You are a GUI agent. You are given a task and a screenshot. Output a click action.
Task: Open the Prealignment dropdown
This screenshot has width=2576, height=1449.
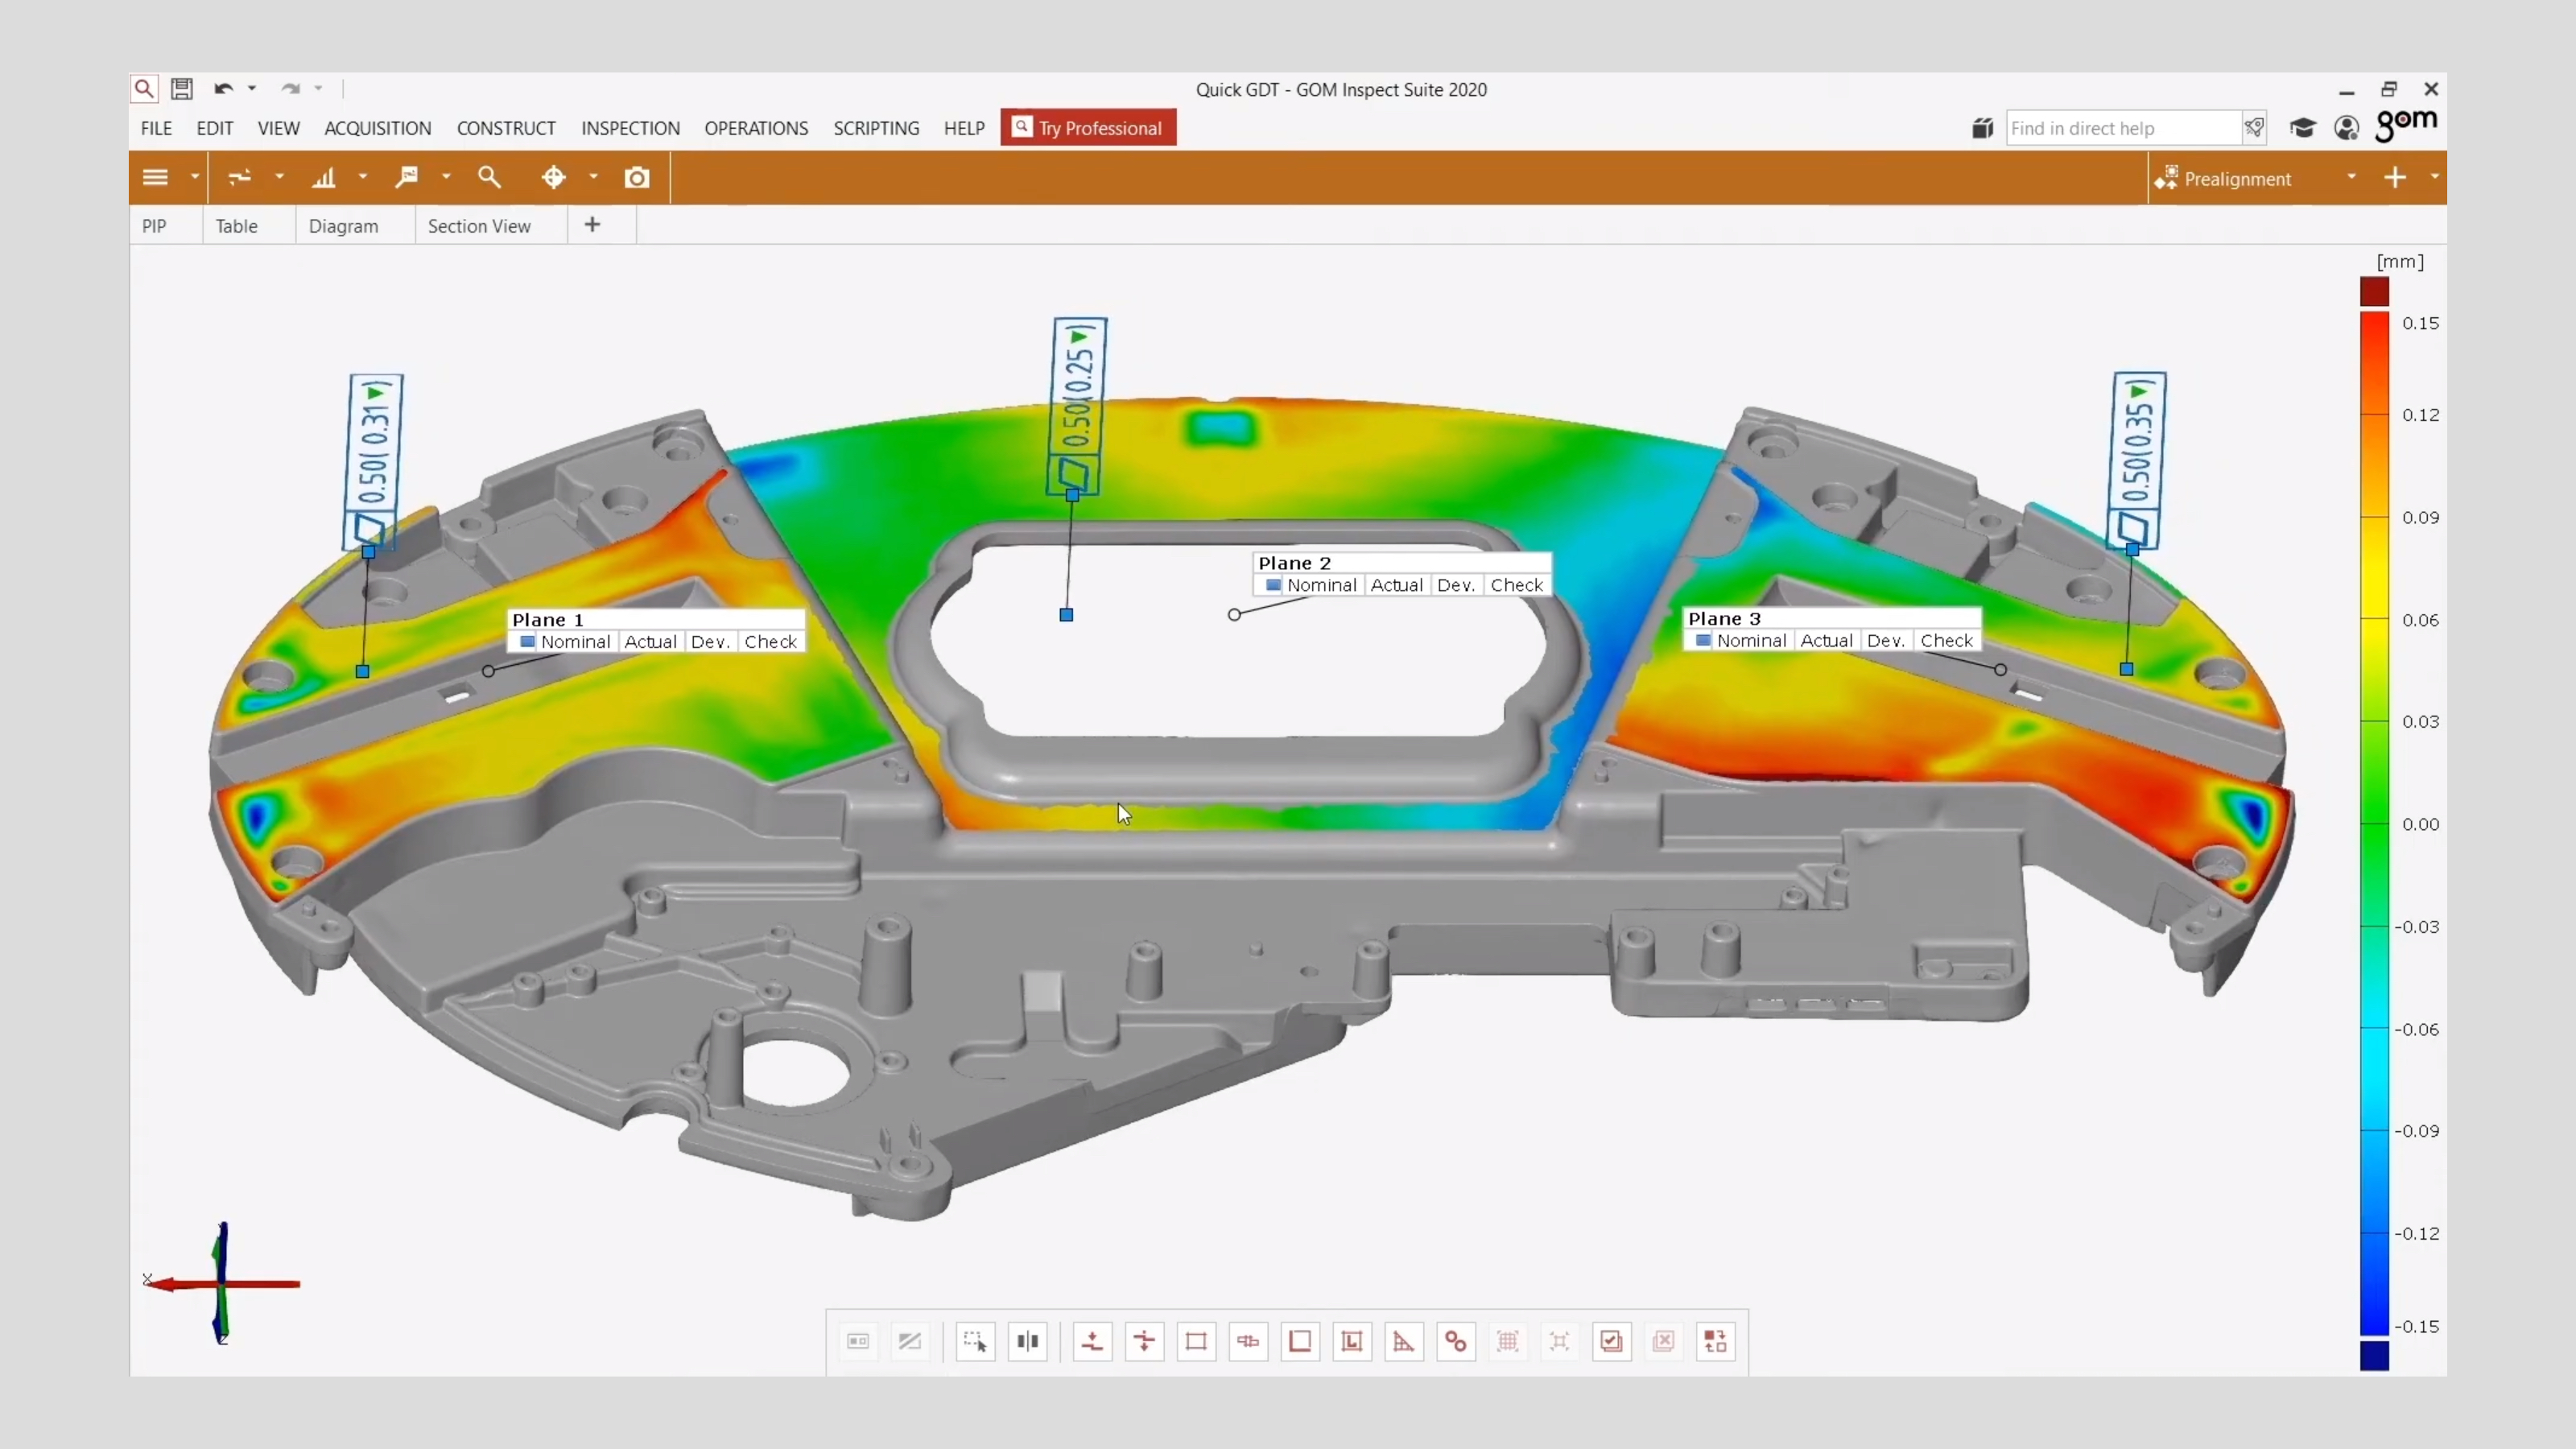pos(2351,178)
